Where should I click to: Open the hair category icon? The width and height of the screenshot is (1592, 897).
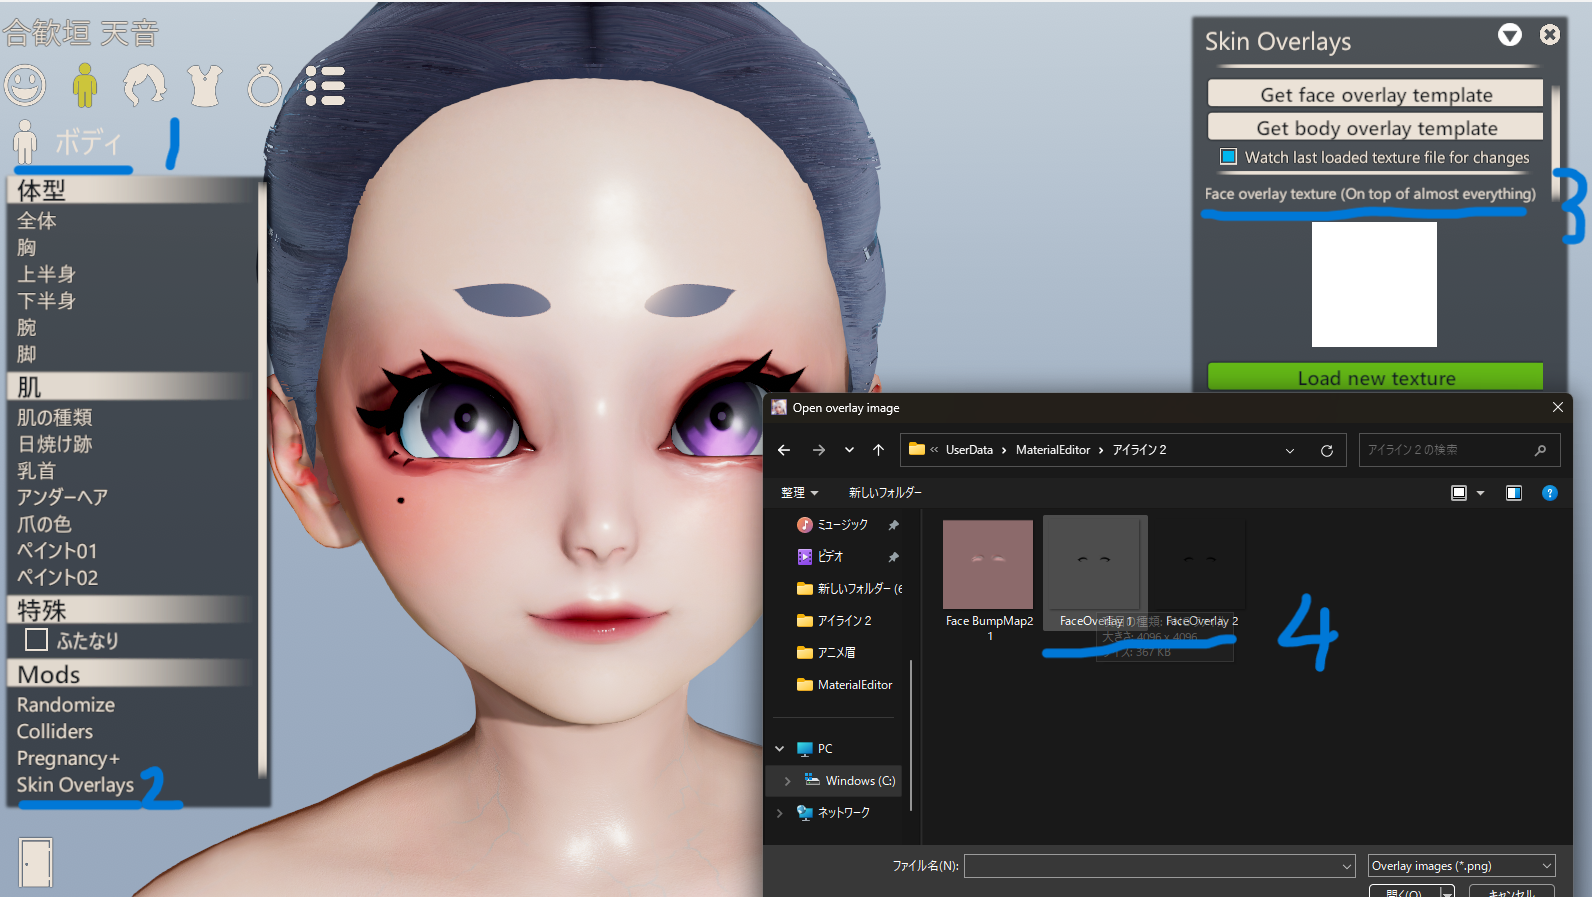tap(145, 85)
